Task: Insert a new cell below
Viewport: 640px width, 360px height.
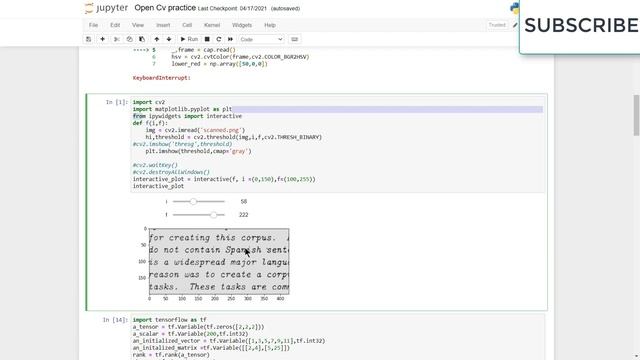Action: (102, 39)
